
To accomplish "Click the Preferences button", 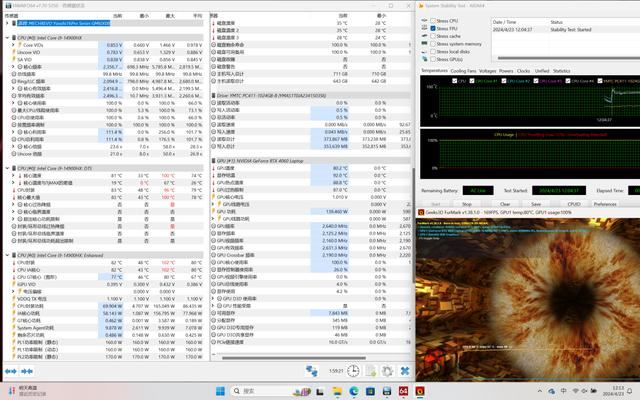I will (604, 204).
